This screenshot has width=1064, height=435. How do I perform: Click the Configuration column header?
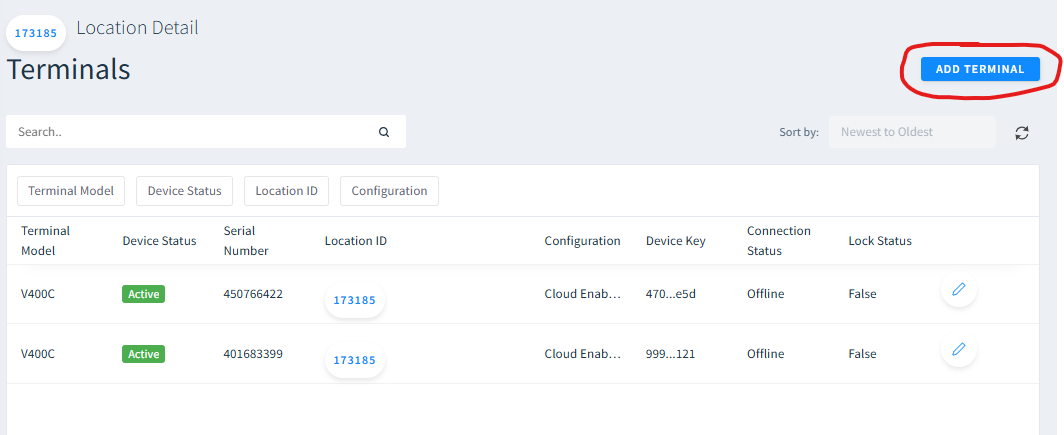(582, 241)
